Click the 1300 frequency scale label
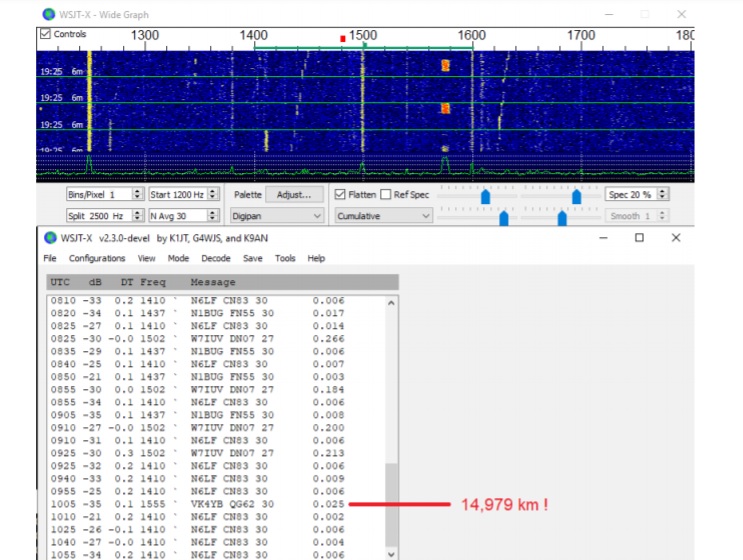Screen dimensions: 743x560 pos(145,35)
